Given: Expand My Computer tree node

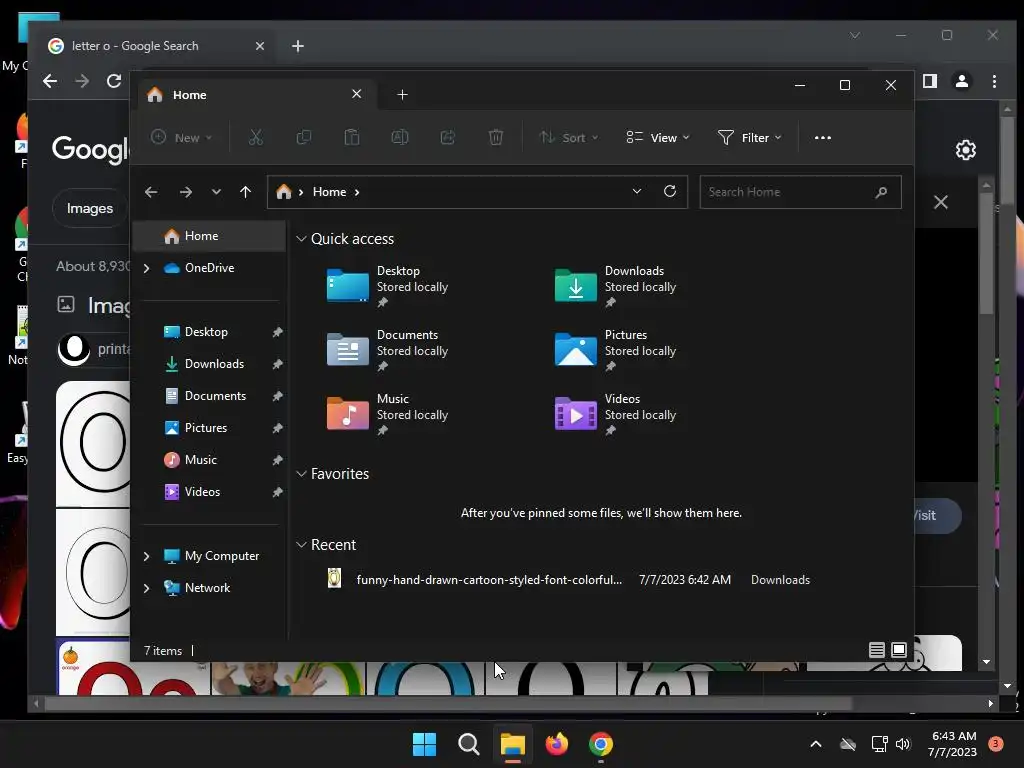Looking at the screenshot, I should coord(146,556).
